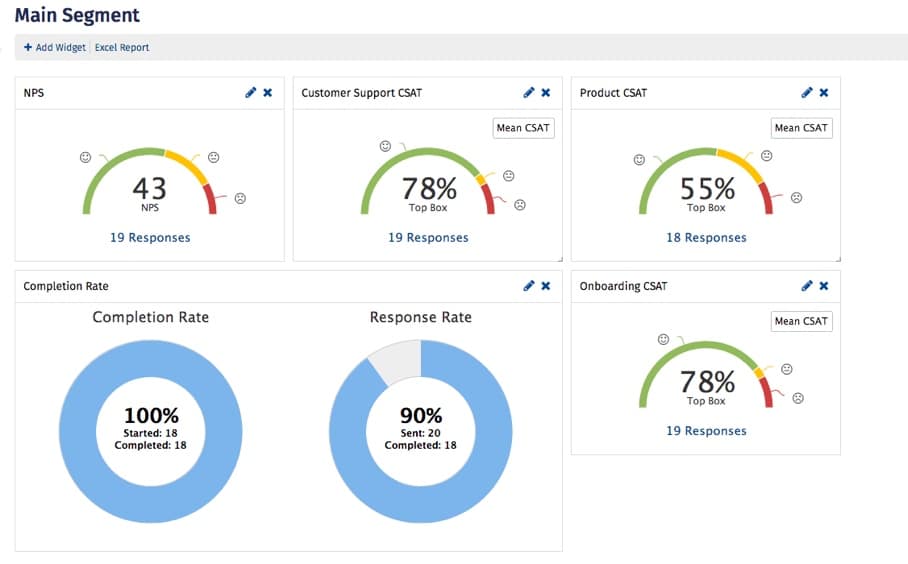Edit the Completion Rate widget
This screenshot has width=908, height=564.
tap(528, 285)
